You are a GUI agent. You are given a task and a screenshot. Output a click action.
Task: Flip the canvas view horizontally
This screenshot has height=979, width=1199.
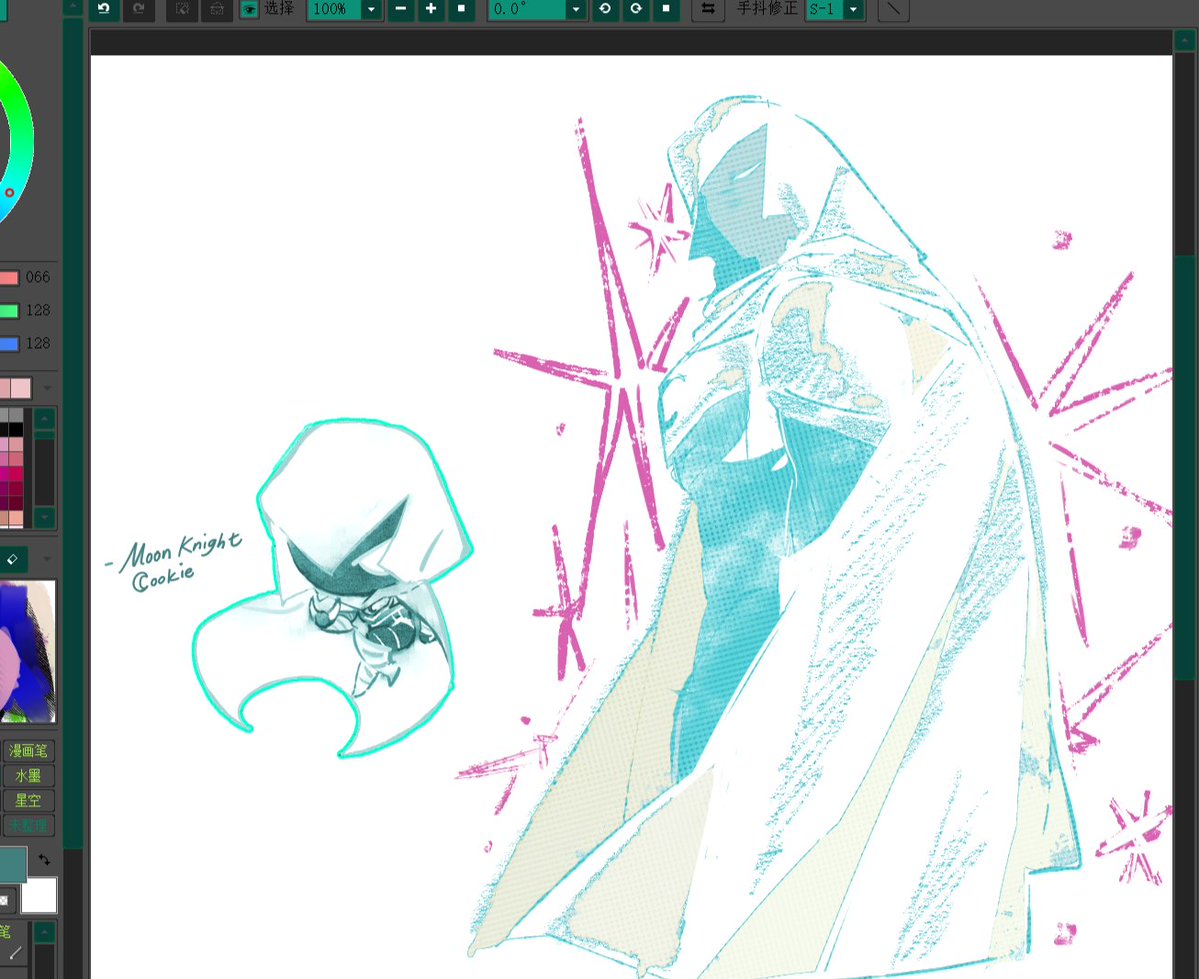coord(708,8)
